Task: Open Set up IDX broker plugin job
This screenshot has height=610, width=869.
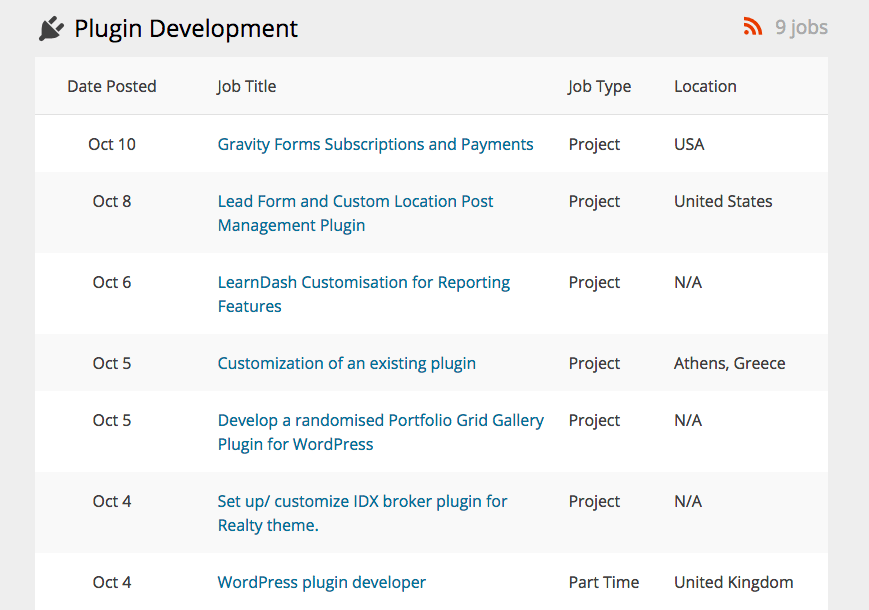Action: point(362,502)
